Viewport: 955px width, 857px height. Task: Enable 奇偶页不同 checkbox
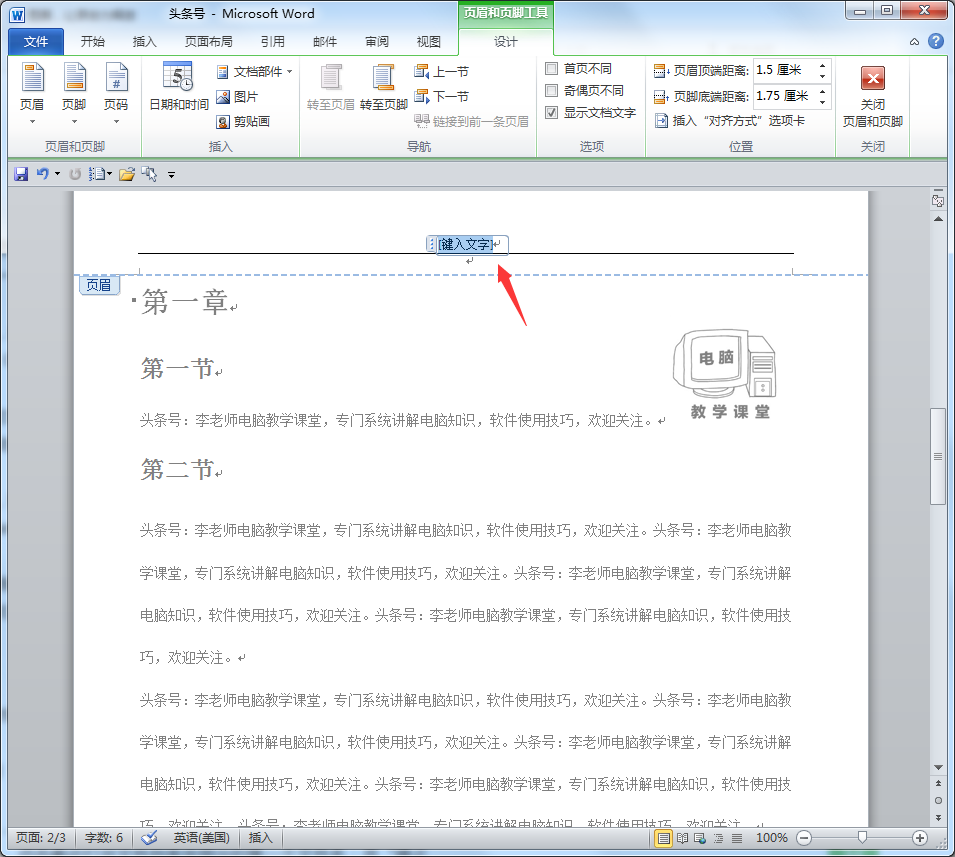coord(551,91)
